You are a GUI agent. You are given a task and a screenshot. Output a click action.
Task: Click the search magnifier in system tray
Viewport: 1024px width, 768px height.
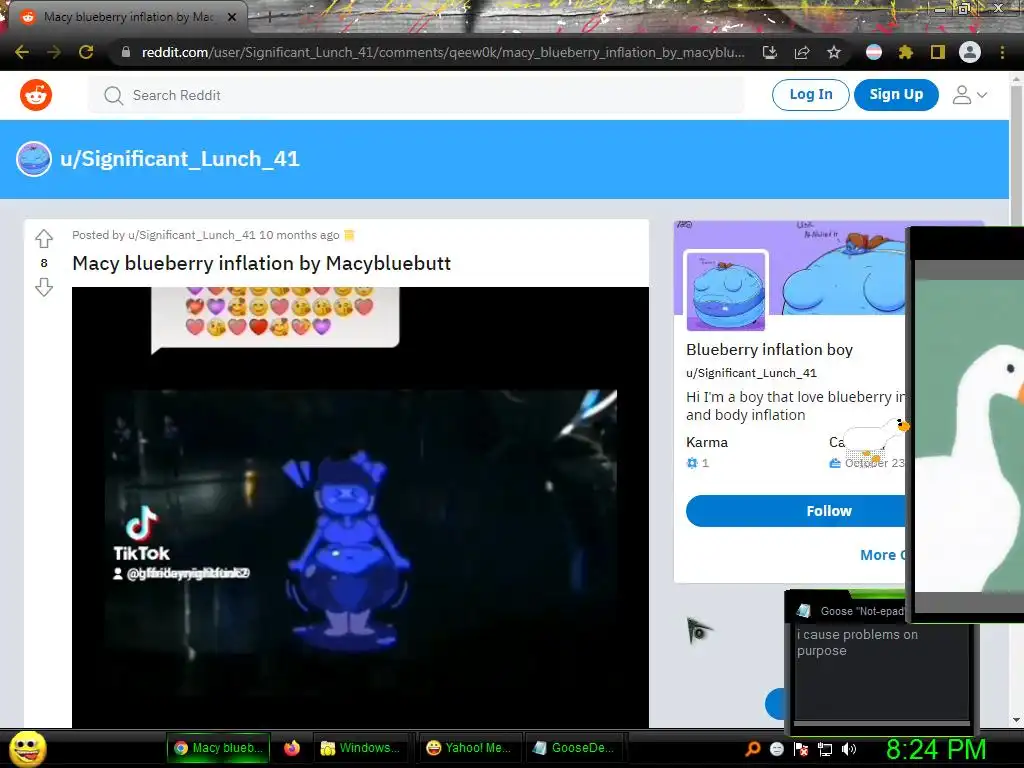click(x=753, y=748)
